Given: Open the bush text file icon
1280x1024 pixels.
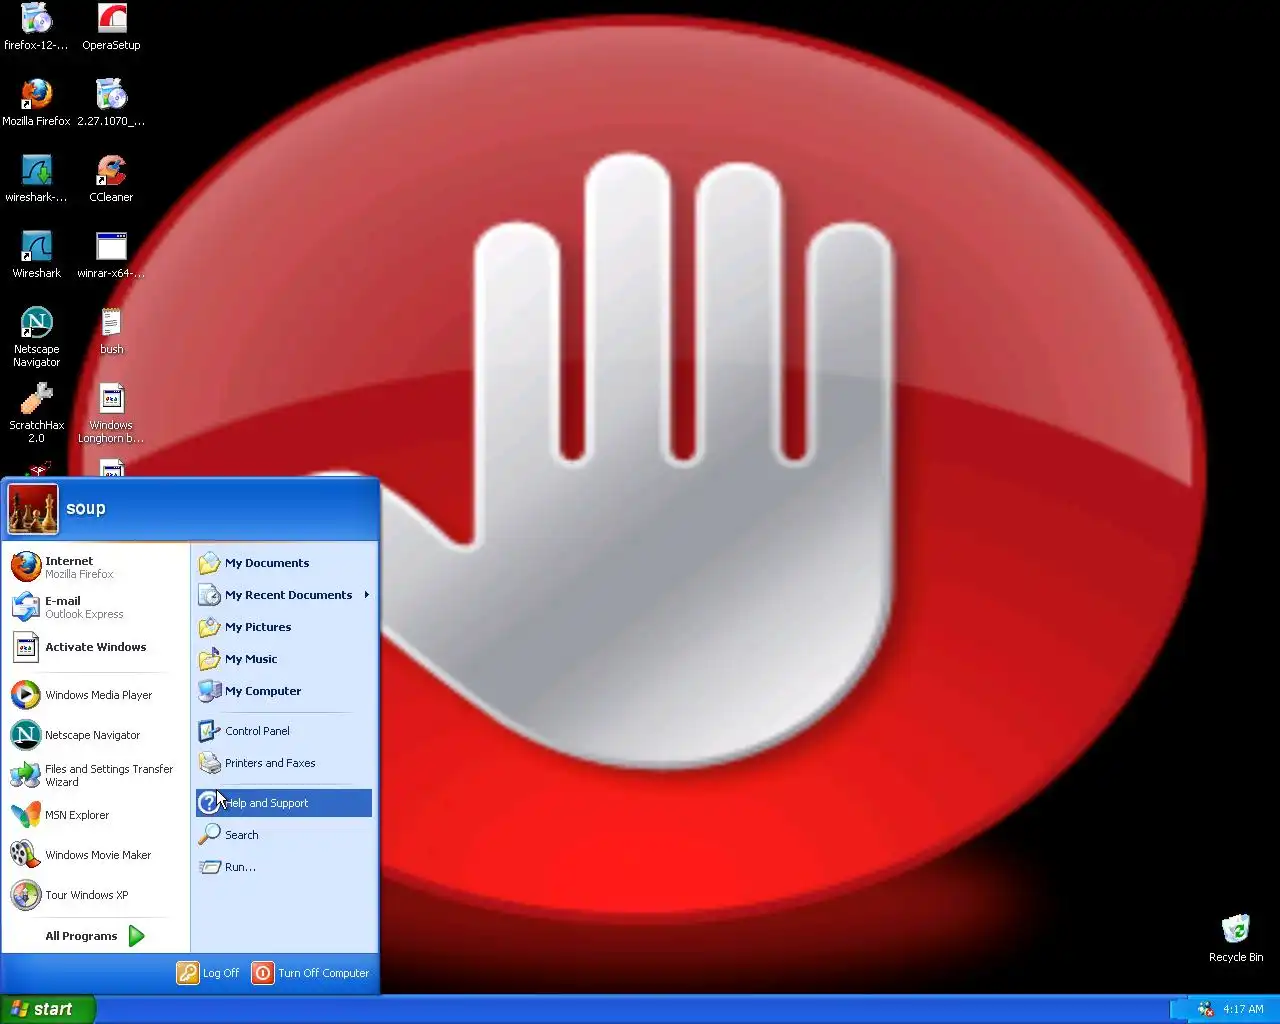Looking at the screenshot, I should (111, 331).
